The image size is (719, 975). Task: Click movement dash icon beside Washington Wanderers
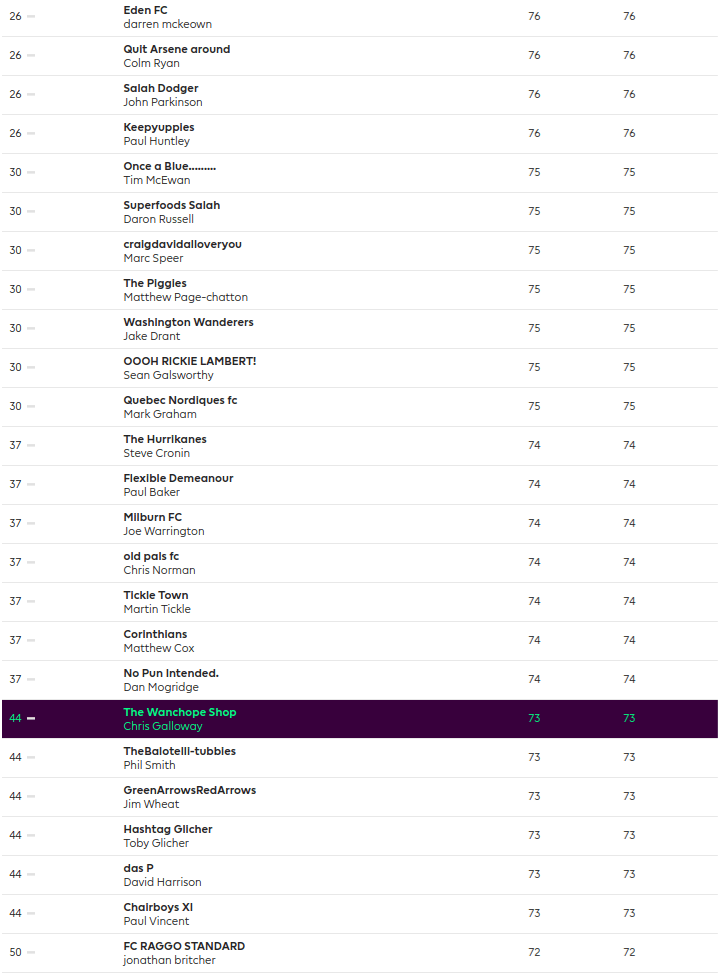(31, 329)
